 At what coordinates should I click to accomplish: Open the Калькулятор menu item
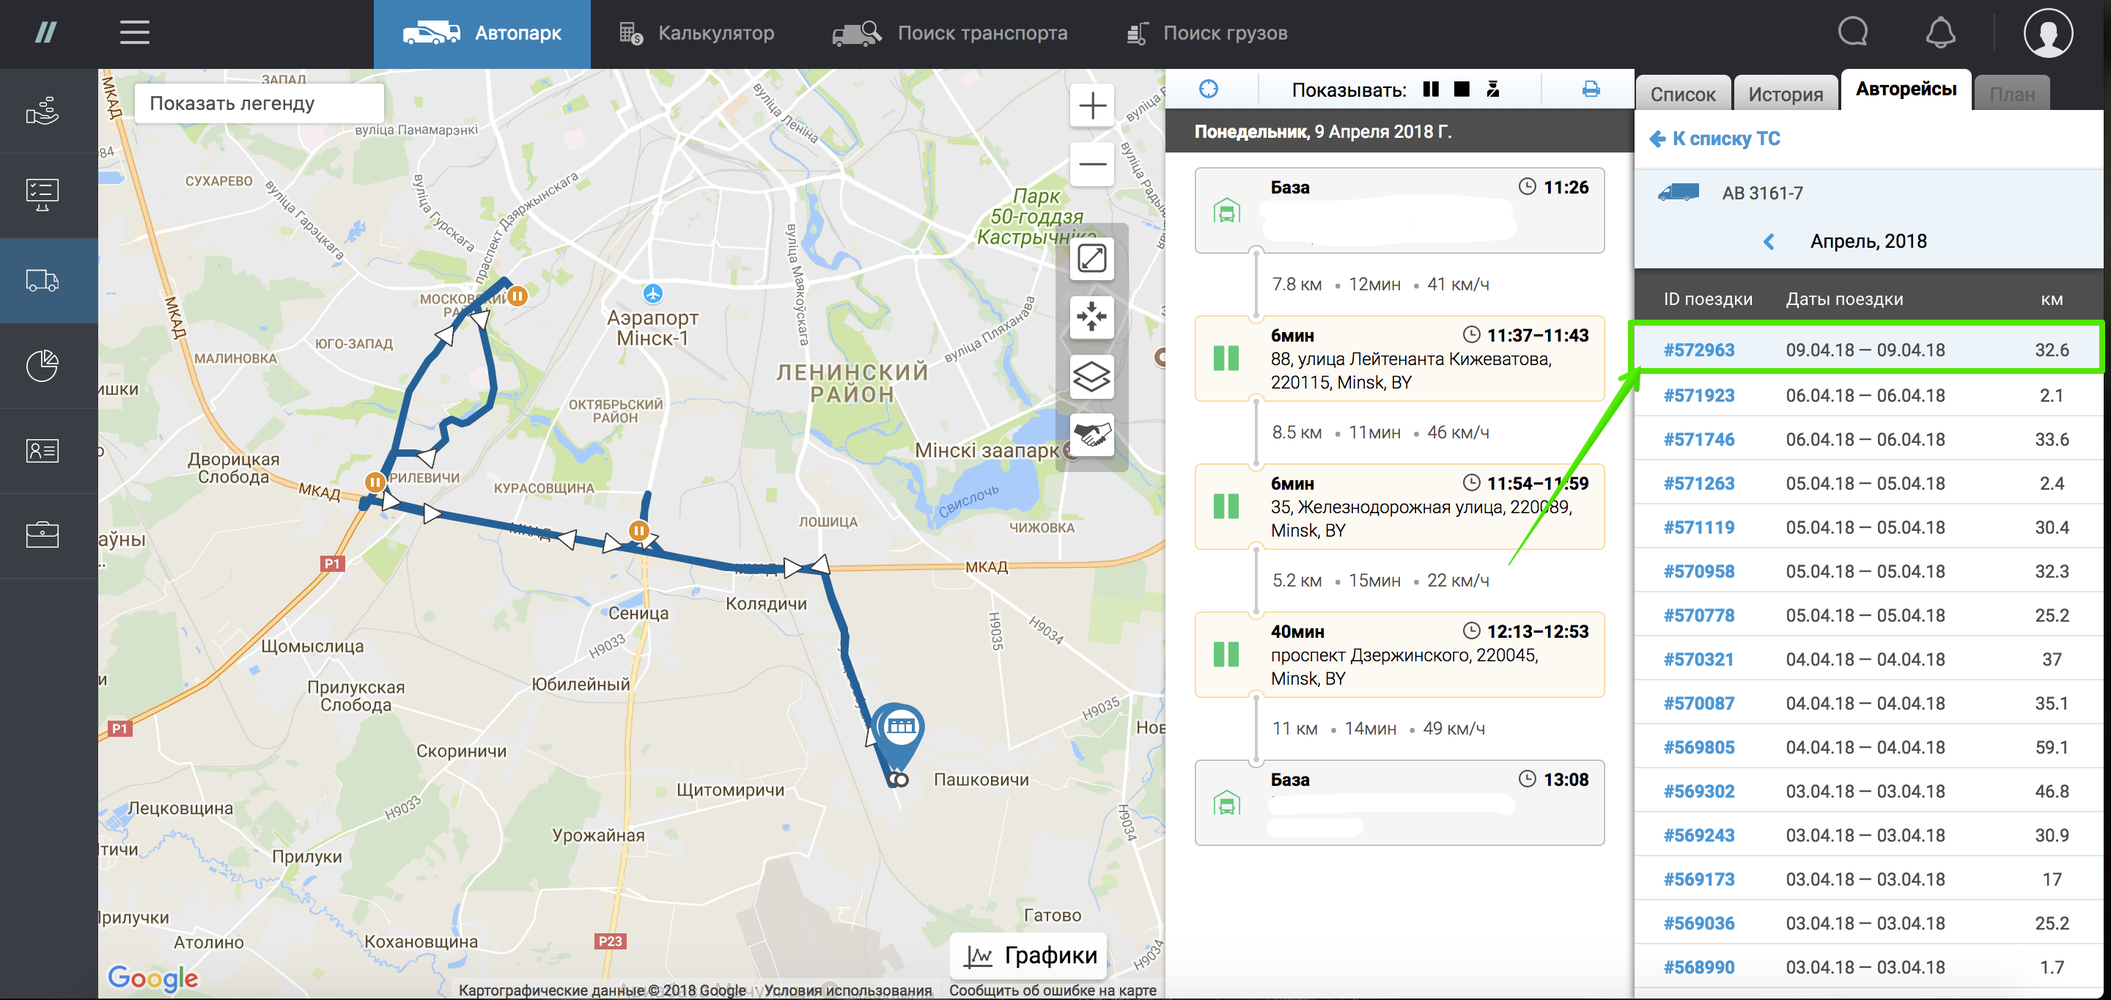tap(697, 33)
